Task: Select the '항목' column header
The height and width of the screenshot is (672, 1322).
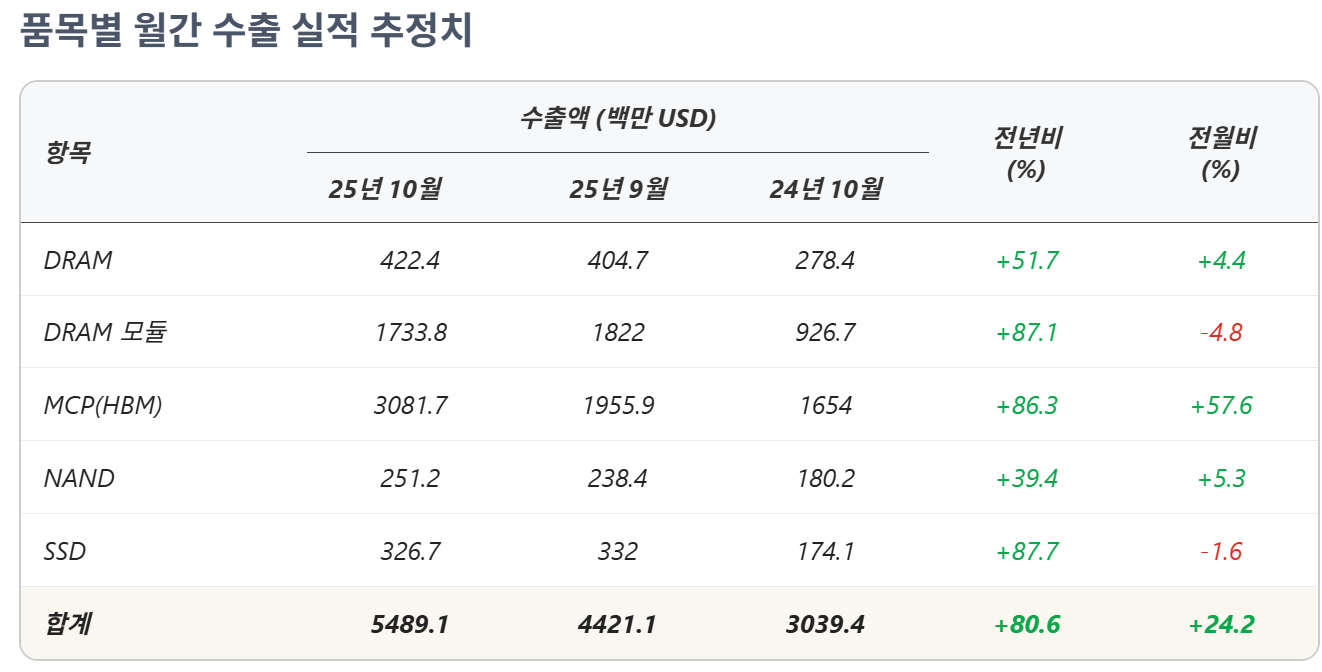Action: (67, 152)
